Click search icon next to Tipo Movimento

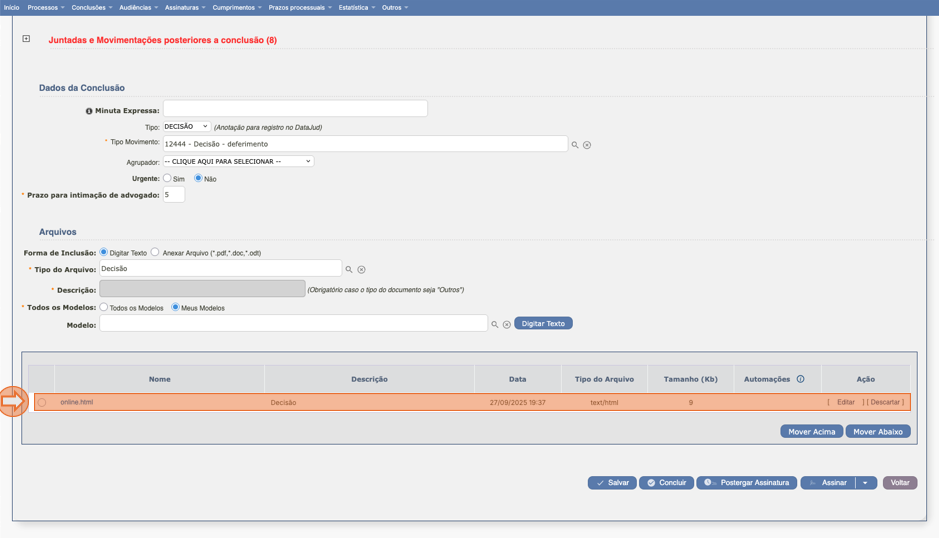(x=575, y=145)
